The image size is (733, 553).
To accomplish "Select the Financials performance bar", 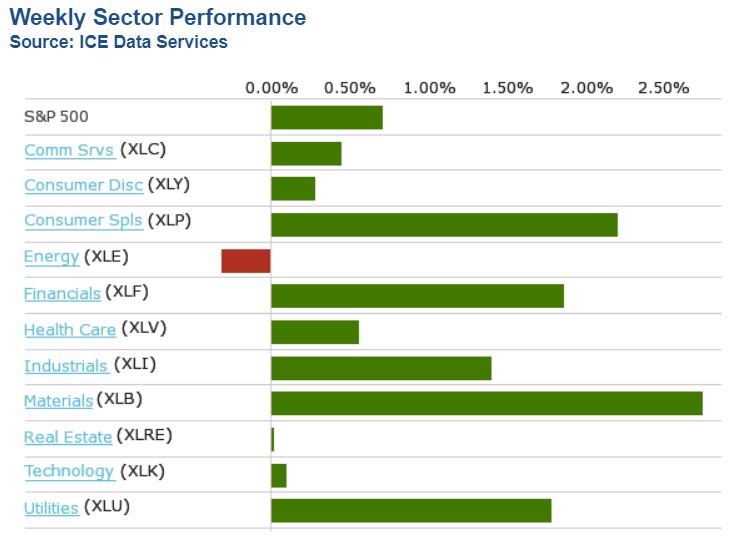I will coord(417,296).
